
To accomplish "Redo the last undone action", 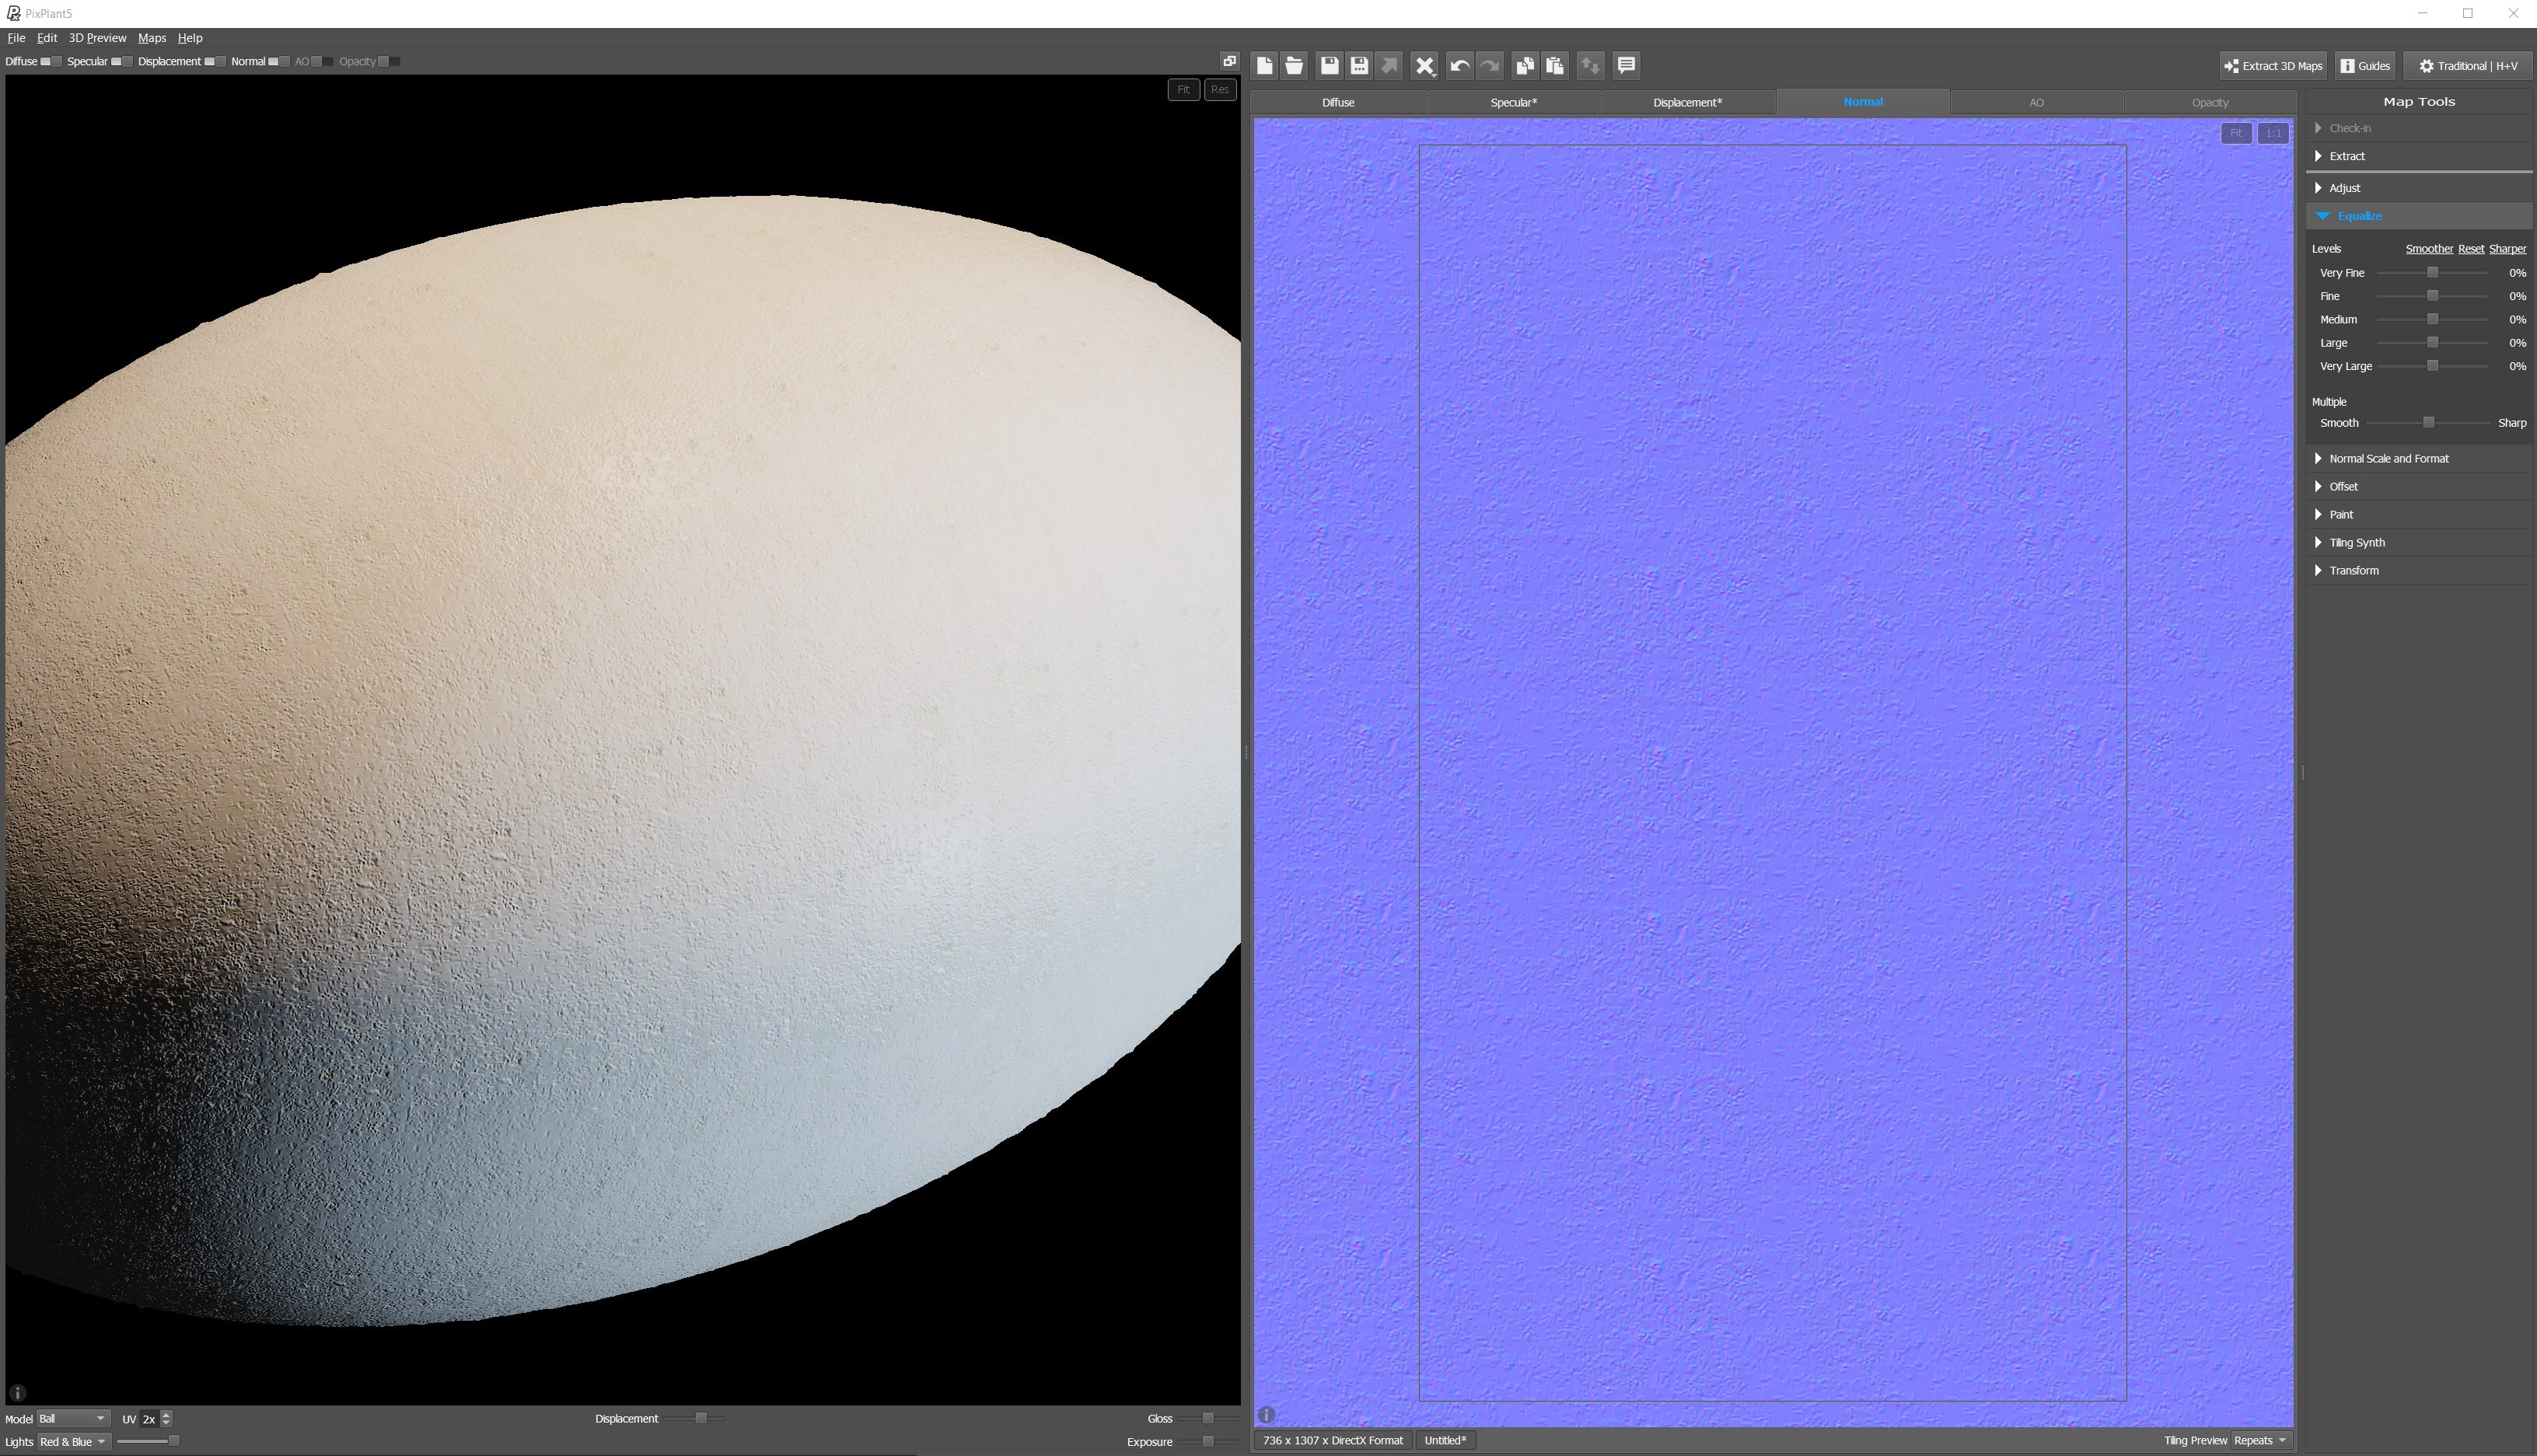I will click(1490, 66).
